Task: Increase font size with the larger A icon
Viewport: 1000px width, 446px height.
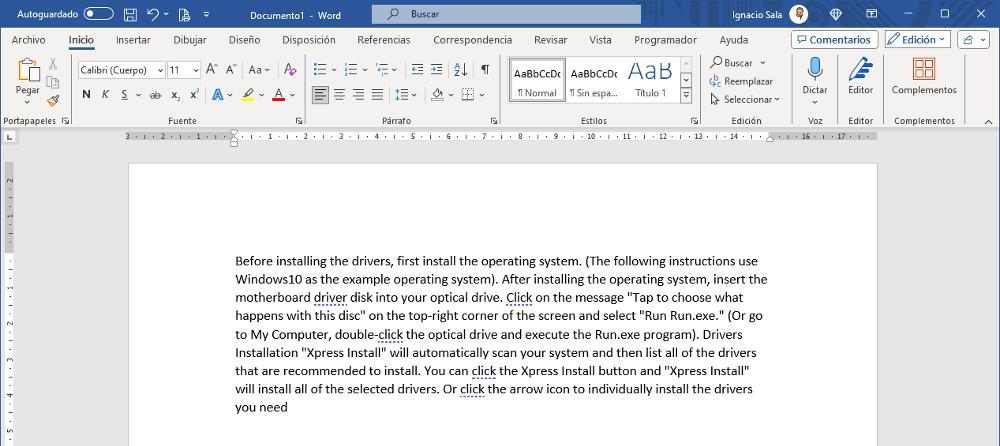Action: click(x=212, y=70)
